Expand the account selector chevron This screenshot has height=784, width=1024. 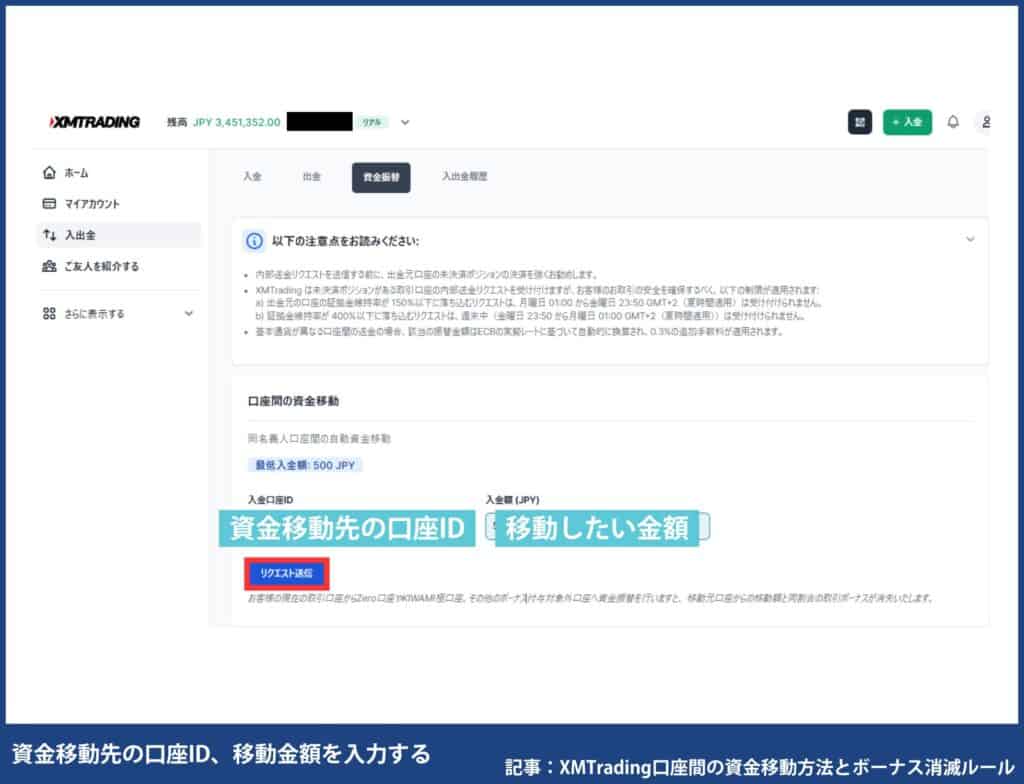405,122
